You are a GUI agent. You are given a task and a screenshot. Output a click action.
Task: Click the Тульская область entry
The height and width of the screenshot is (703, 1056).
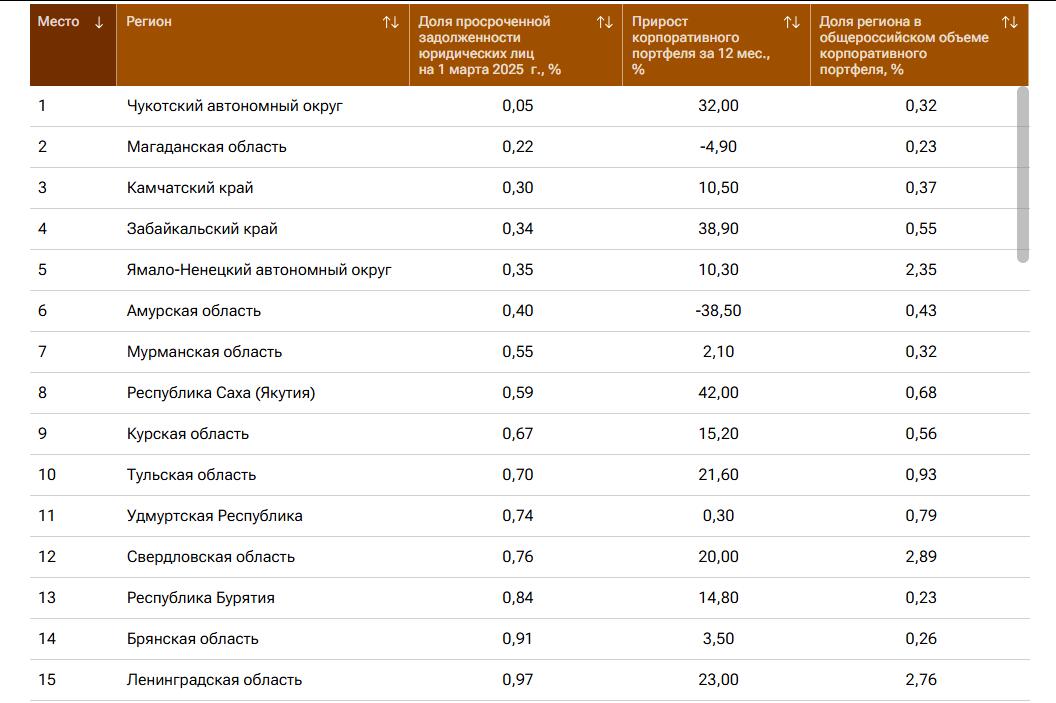click(191, 475)
